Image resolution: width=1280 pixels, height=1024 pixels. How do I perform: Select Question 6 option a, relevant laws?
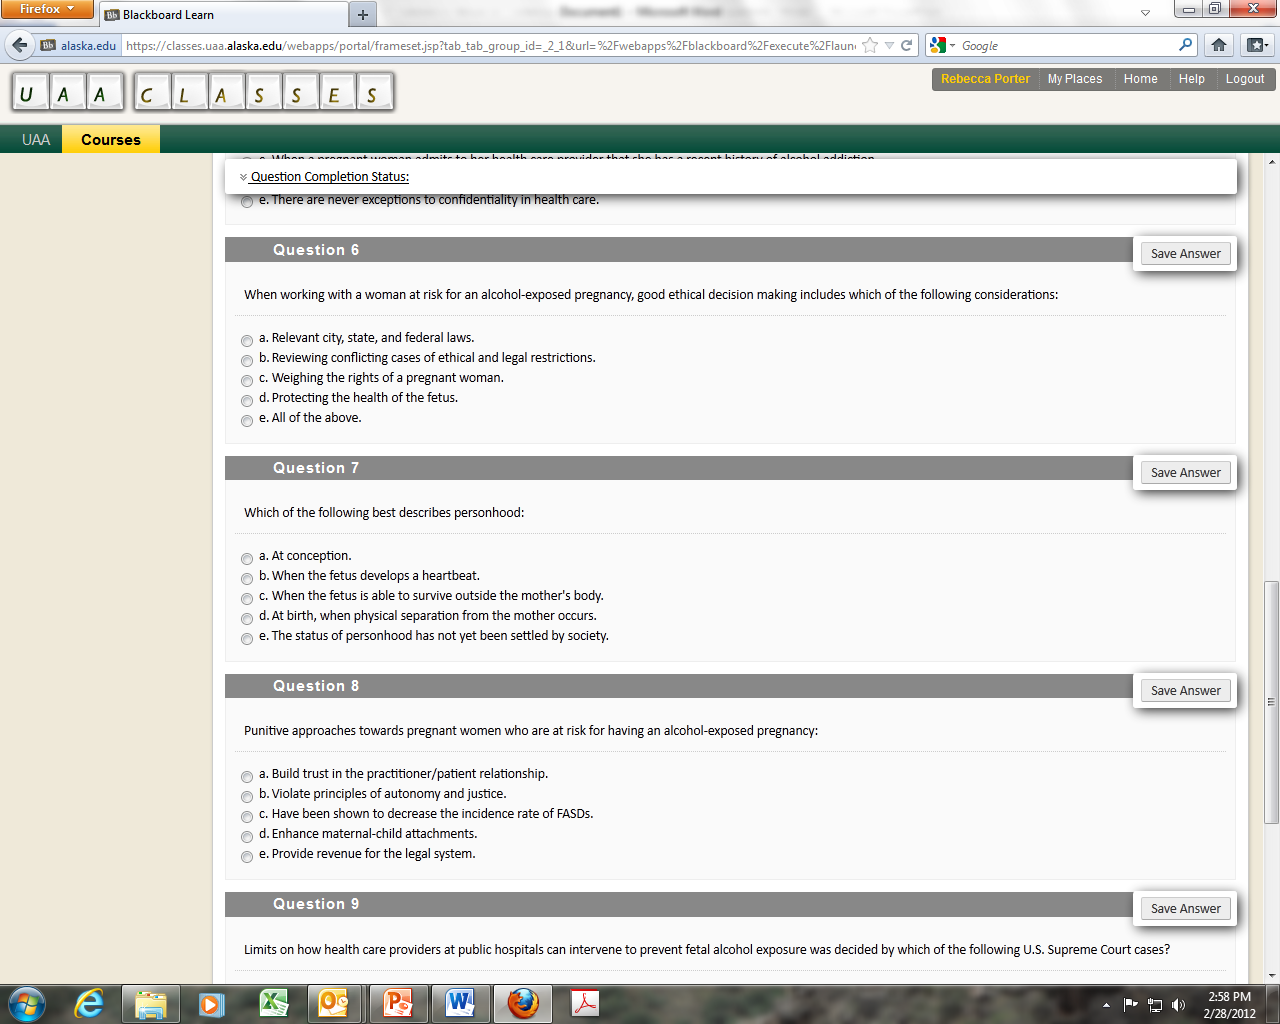[x=247, y=341]
